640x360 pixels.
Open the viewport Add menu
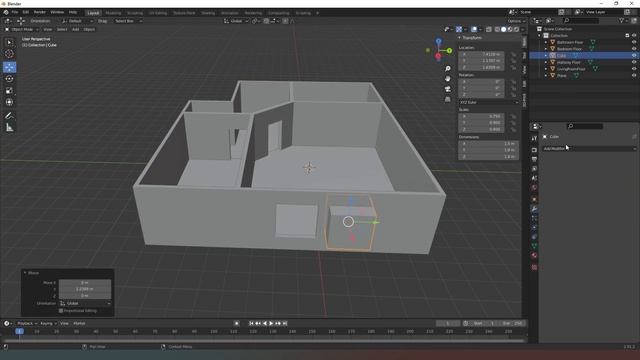(76, 29)
